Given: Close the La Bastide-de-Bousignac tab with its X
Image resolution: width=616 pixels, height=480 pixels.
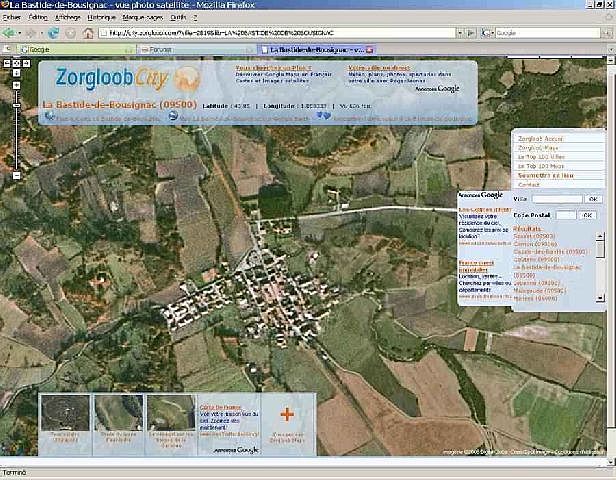Looking at the screenshot, I should tap(369, 50).
